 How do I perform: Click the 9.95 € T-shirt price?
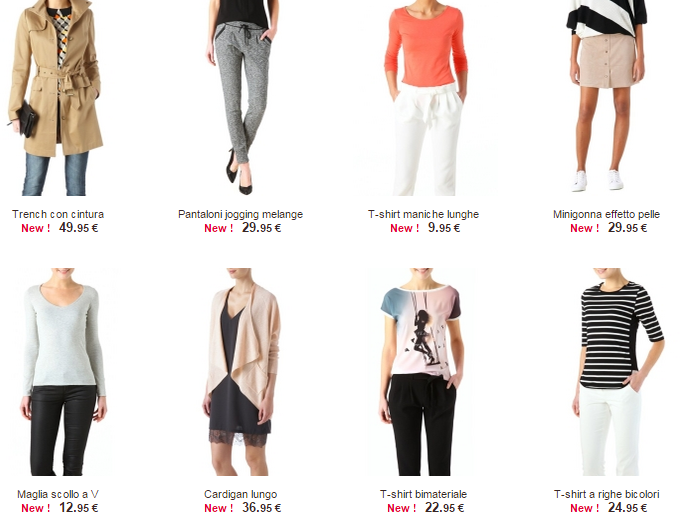(444, 228)
